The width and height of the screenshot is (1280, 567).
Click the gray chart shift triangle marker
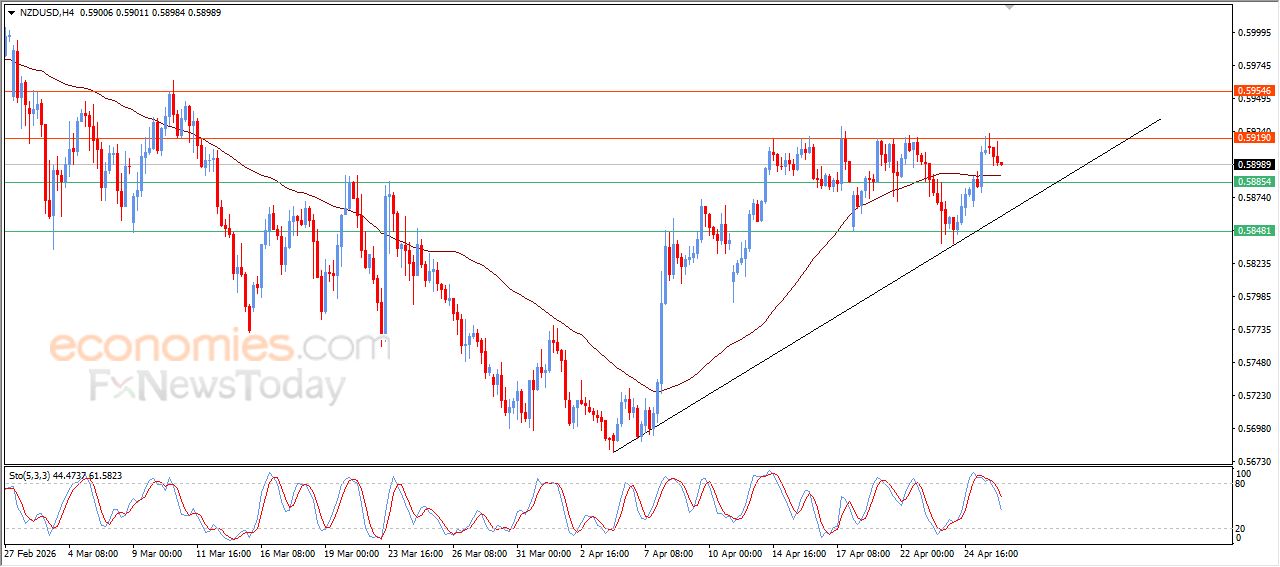1010,6
